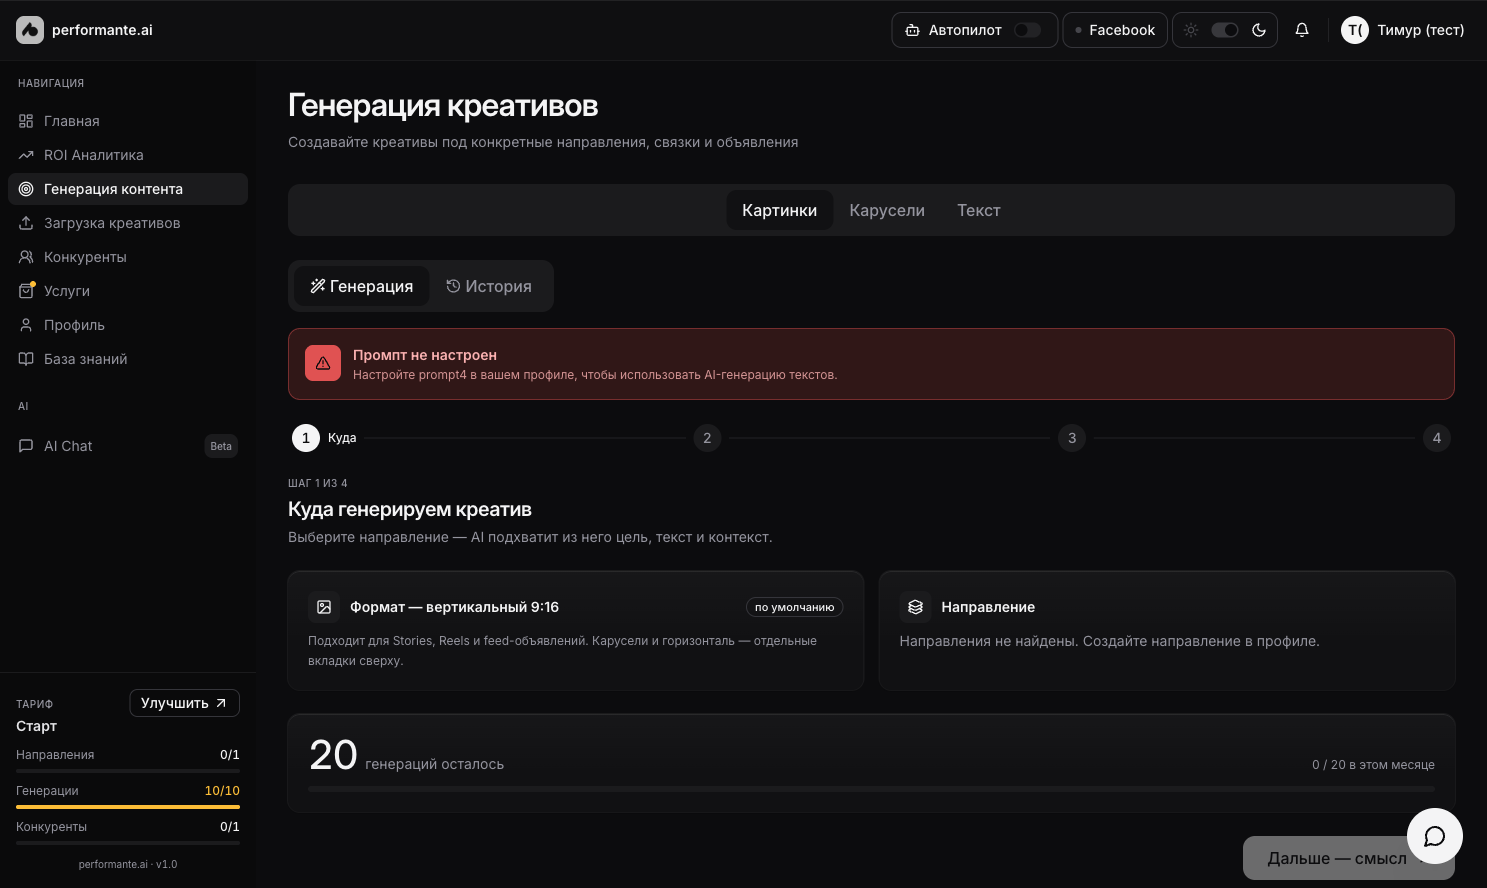Image resolution: width=1487 pixels, height=888 pixels.
Task: Toggle the light/dark theme switch
Action: pos(1225,30)
